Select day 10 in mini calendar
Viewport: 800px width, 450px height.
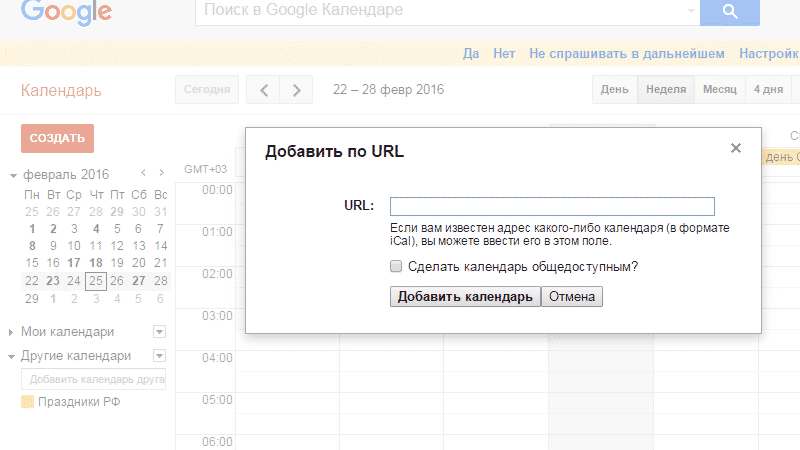point(74,246)
